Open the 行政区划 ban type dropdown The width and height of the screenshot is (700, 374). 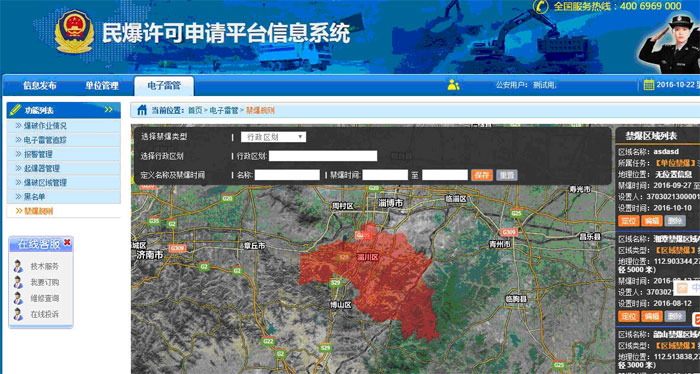click(274, 137)
